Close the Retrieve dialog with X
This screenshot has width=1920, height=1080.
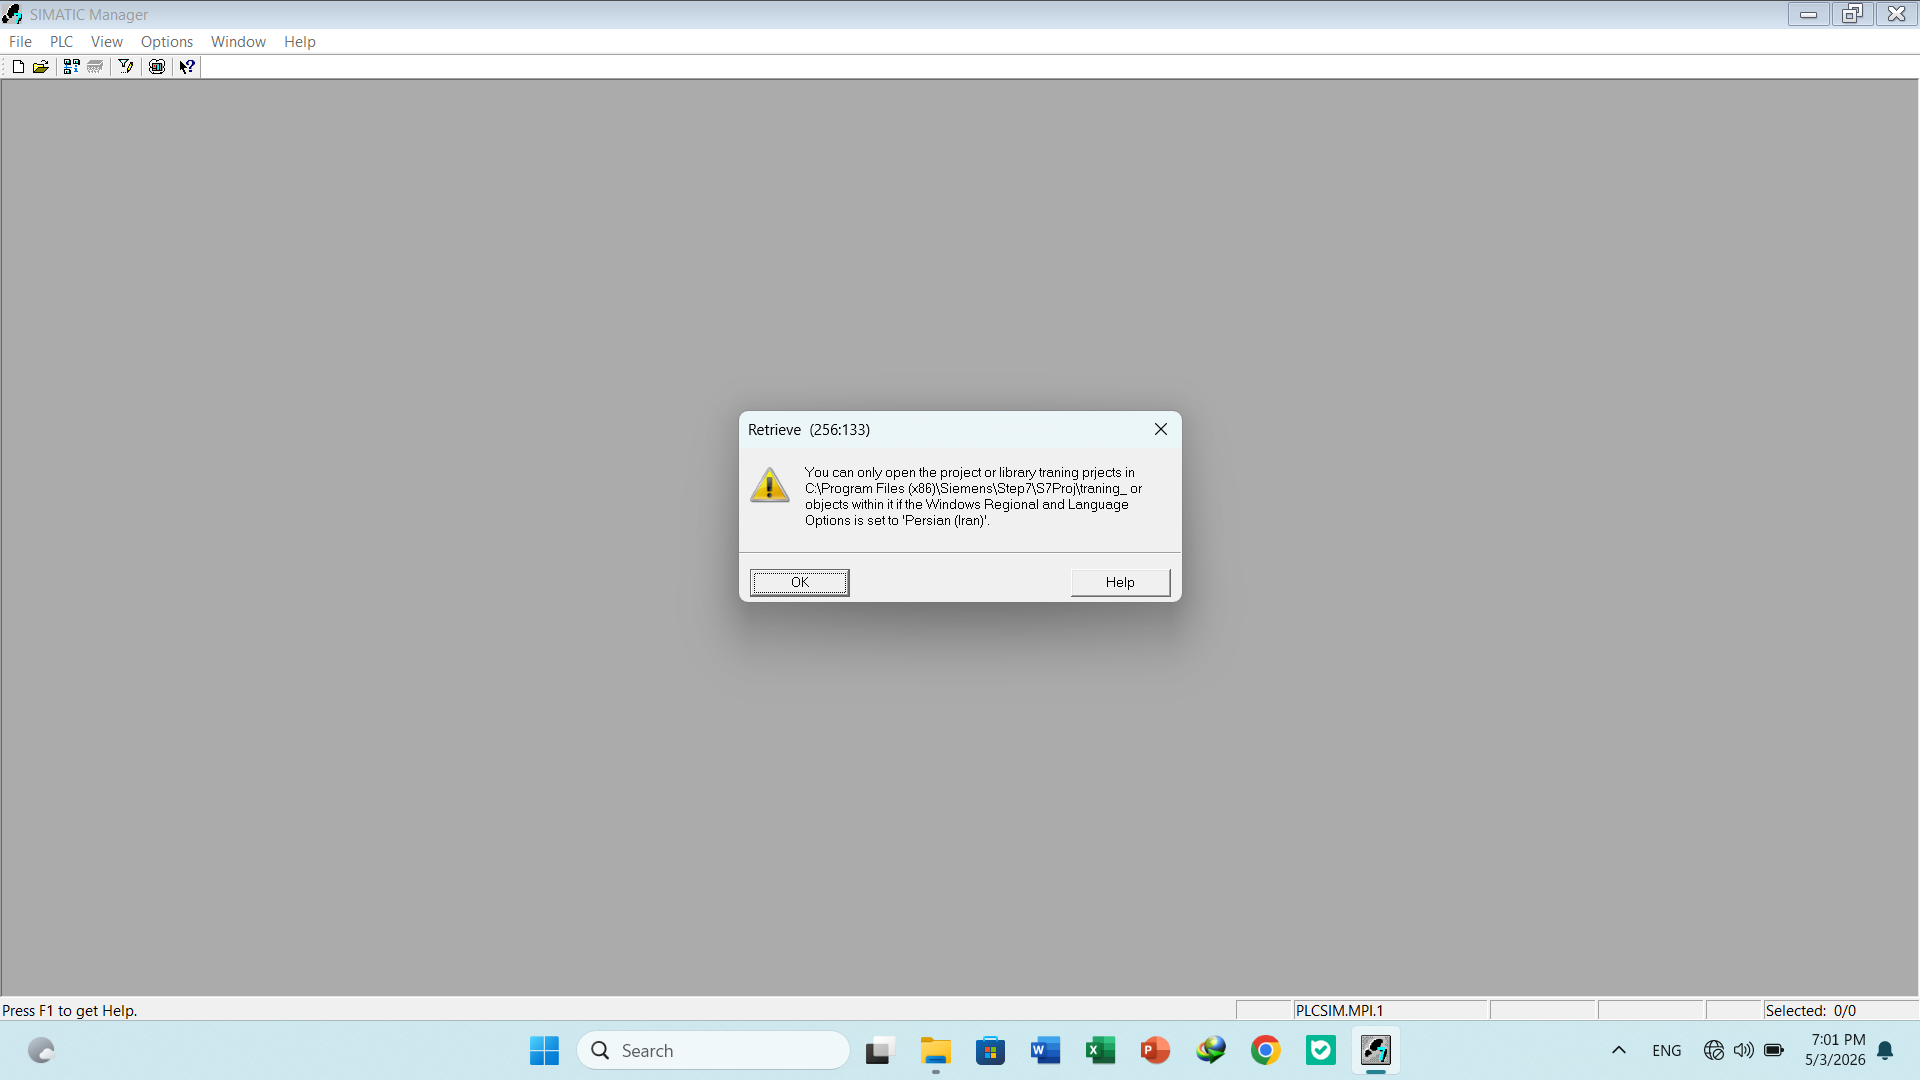(x=1160, y=429)
